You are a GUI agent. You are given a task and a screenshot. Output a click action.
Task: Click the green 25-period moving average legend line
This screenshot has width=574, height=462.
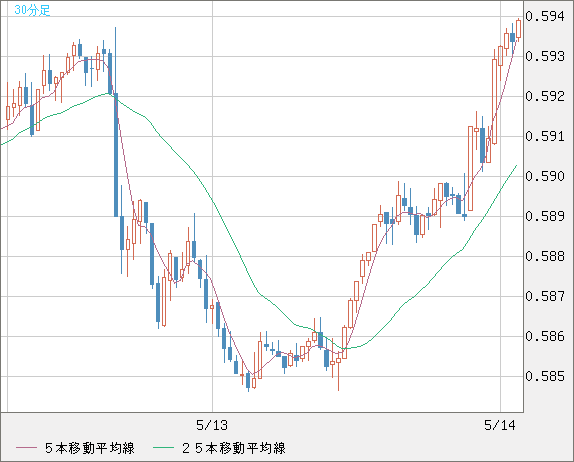coord(163,448)
